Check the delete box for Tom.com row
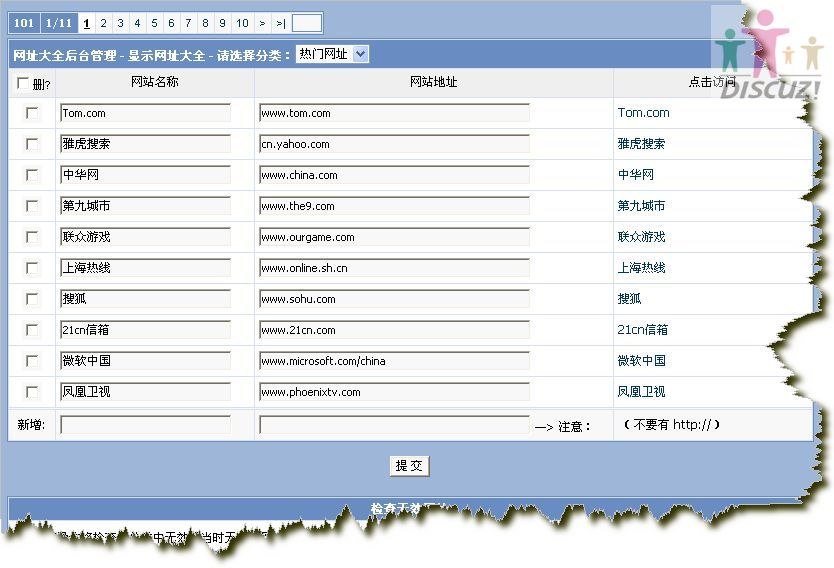This screenshot has height=568, width=834. 32,113
